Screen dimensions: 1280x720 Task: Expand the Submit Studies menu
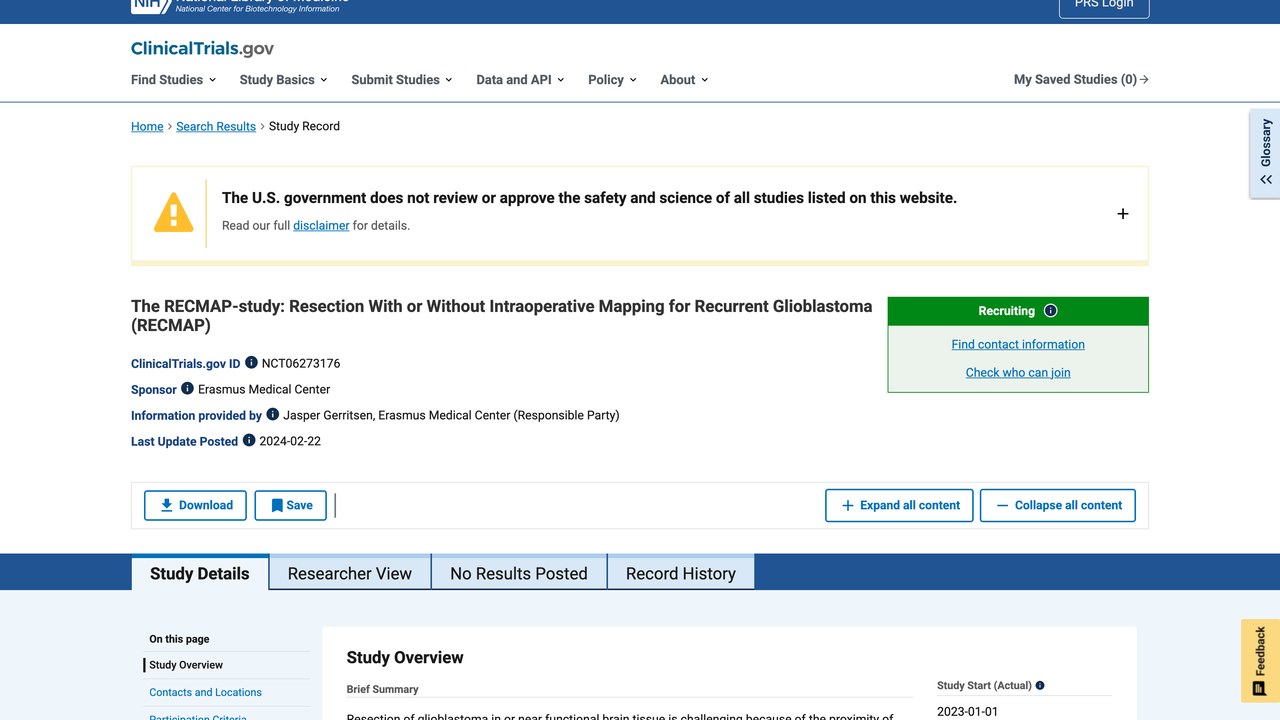pyautogui.click(x=402, y=80)
